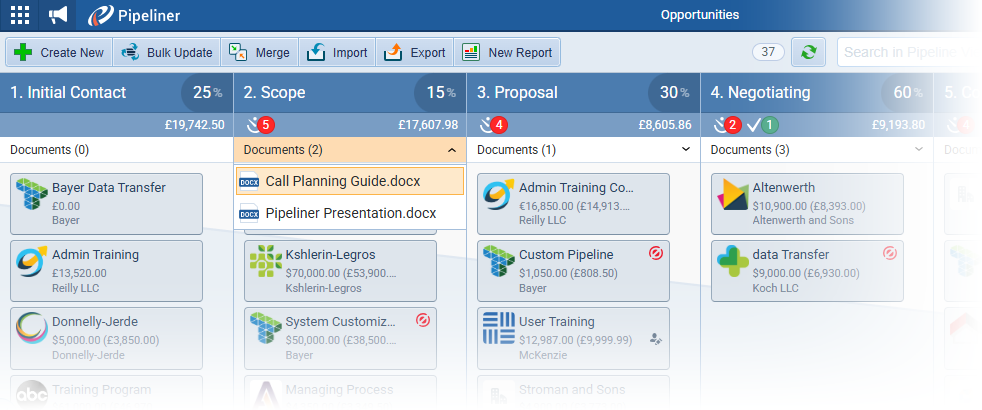Click the user icon on User Training card

point(656,339)
